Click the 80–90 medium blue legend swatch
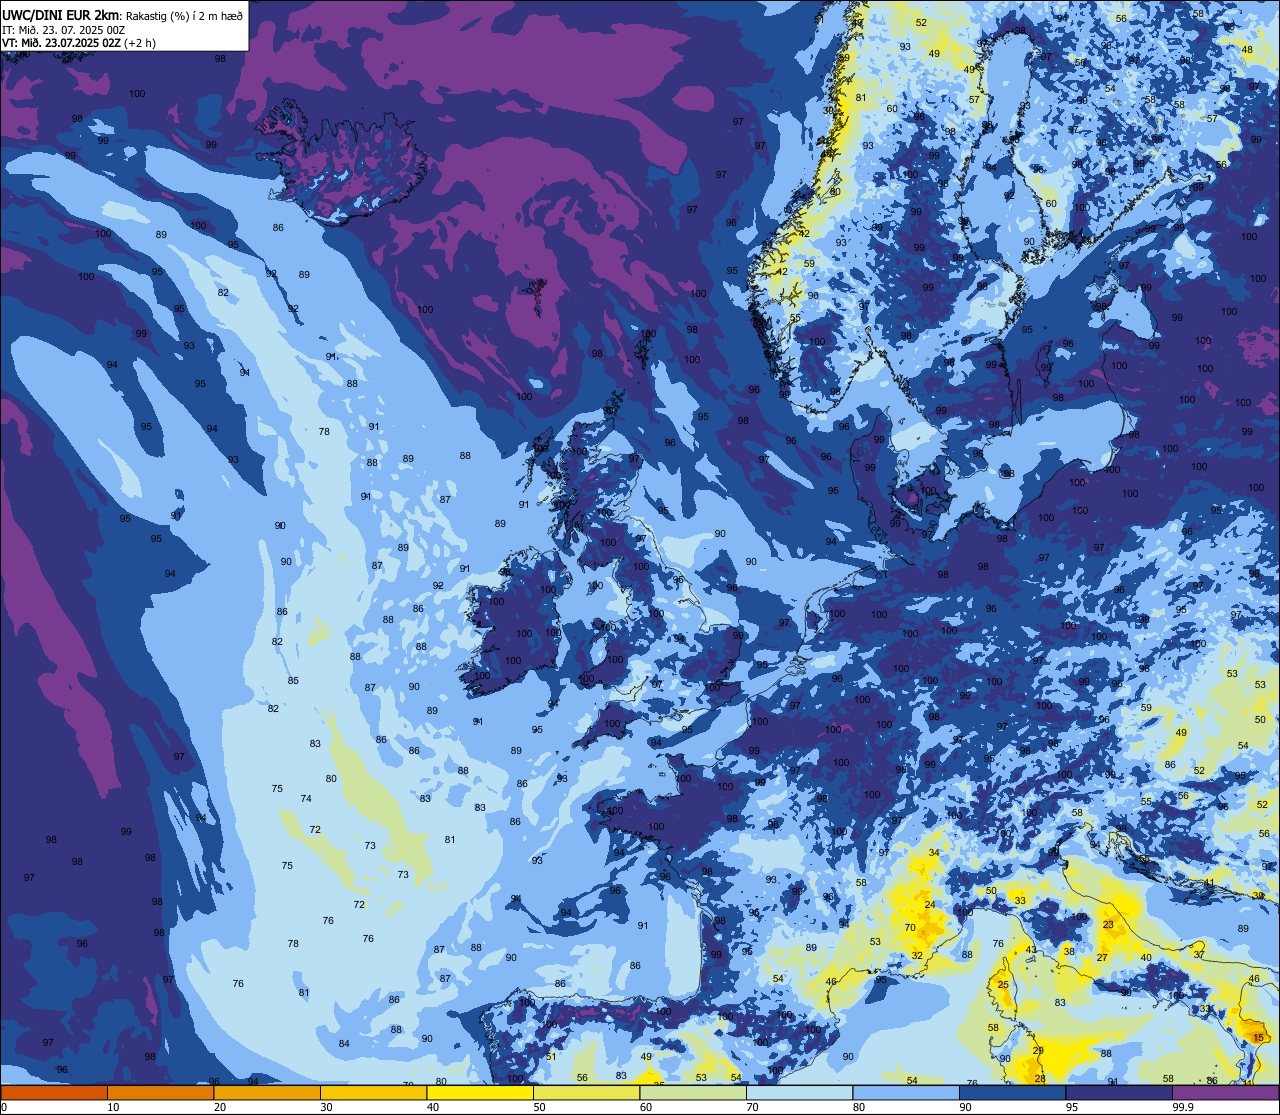The width and height of the screenshot is (1280, 1115). click(x=906, y=1092)
